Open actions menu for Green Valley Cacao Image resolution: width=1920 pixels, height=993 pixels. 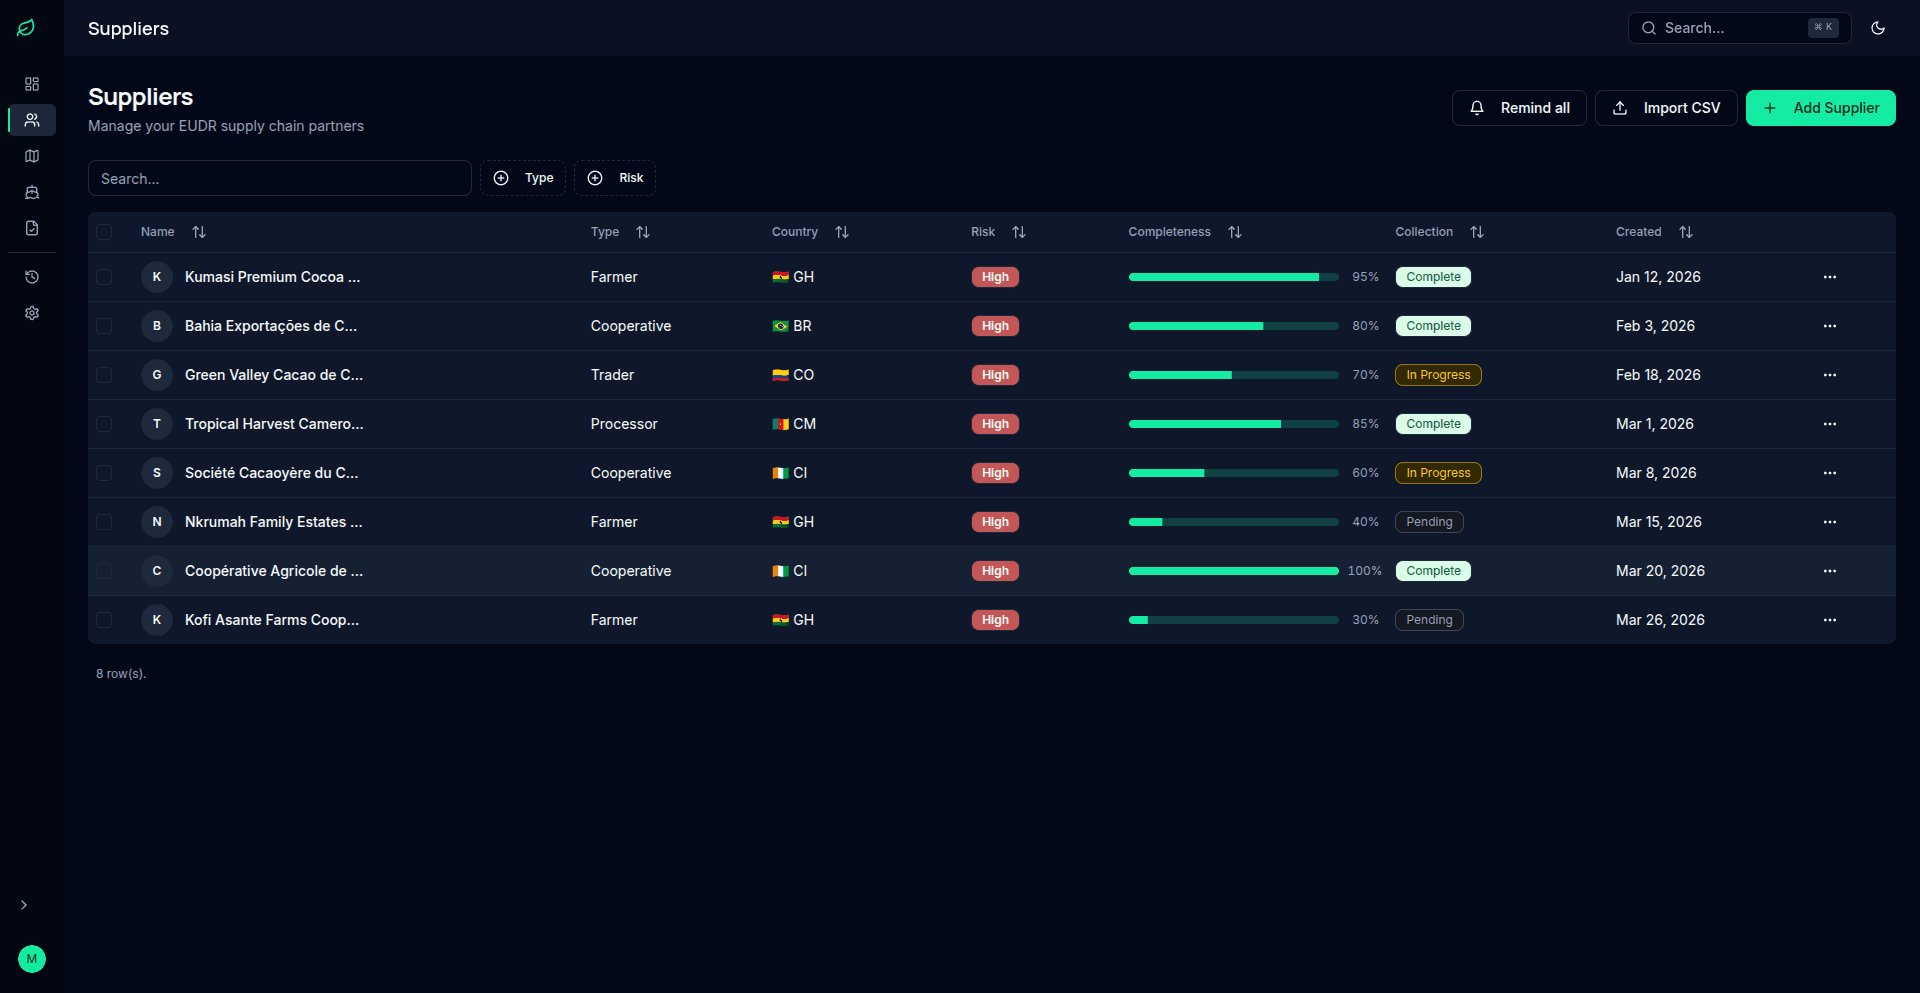tap(1831, 375)
